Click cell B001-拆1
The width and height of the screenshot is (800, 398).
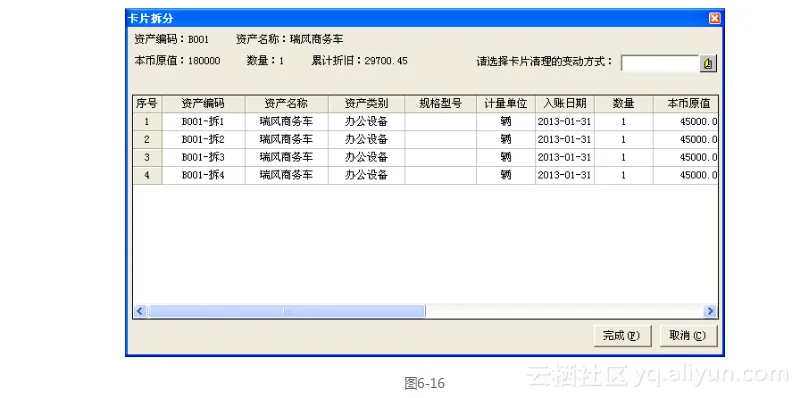[x=204, y=122]
